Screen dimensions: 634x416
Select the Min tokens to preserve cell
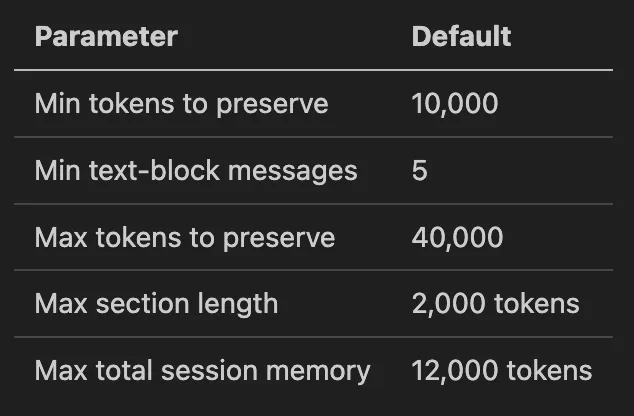click(181, 103)
